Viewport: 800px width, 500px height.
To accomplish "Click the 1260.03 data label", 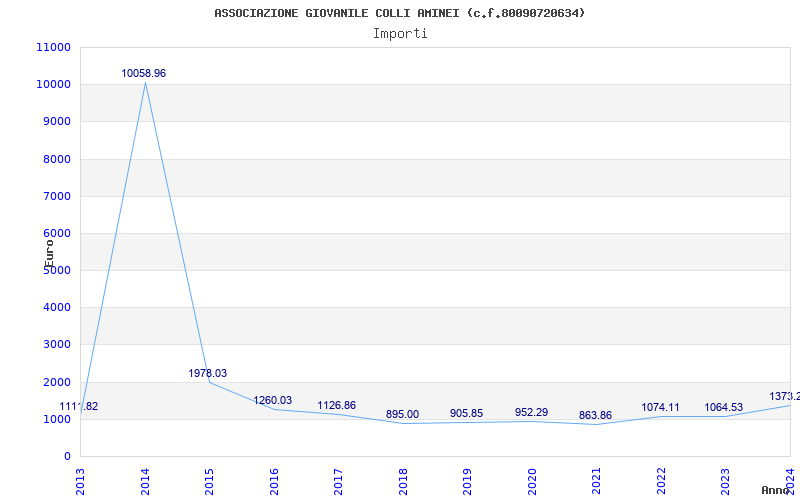I will [272, 401].
